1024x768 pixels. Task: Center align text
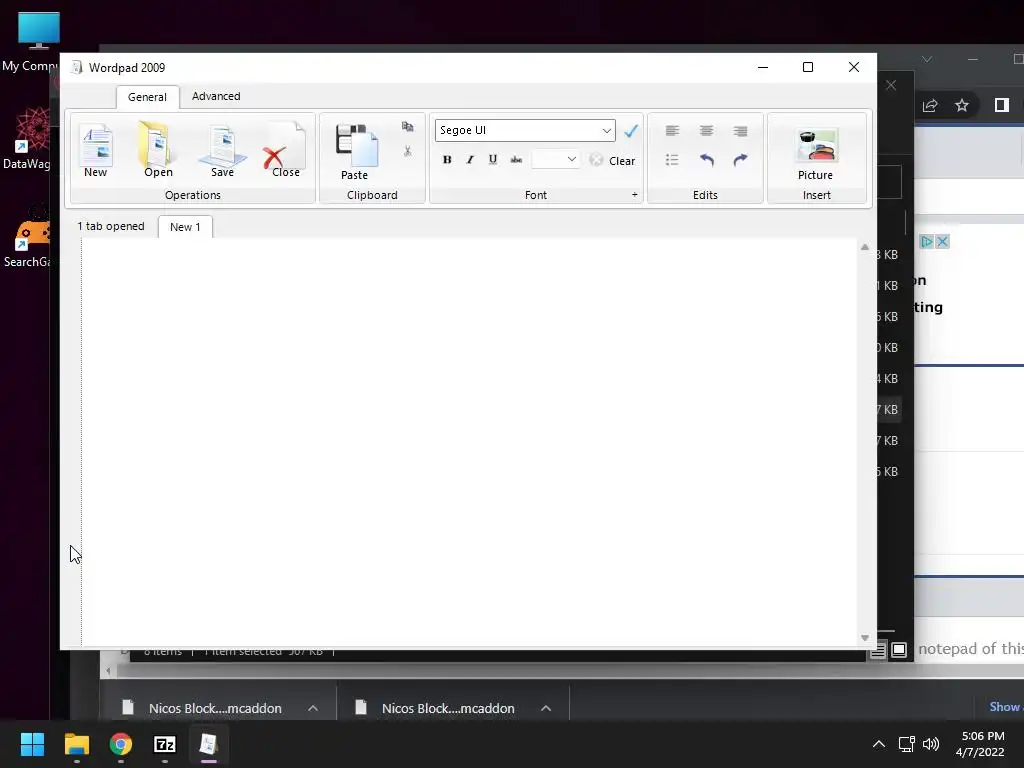tap(706, 131)
